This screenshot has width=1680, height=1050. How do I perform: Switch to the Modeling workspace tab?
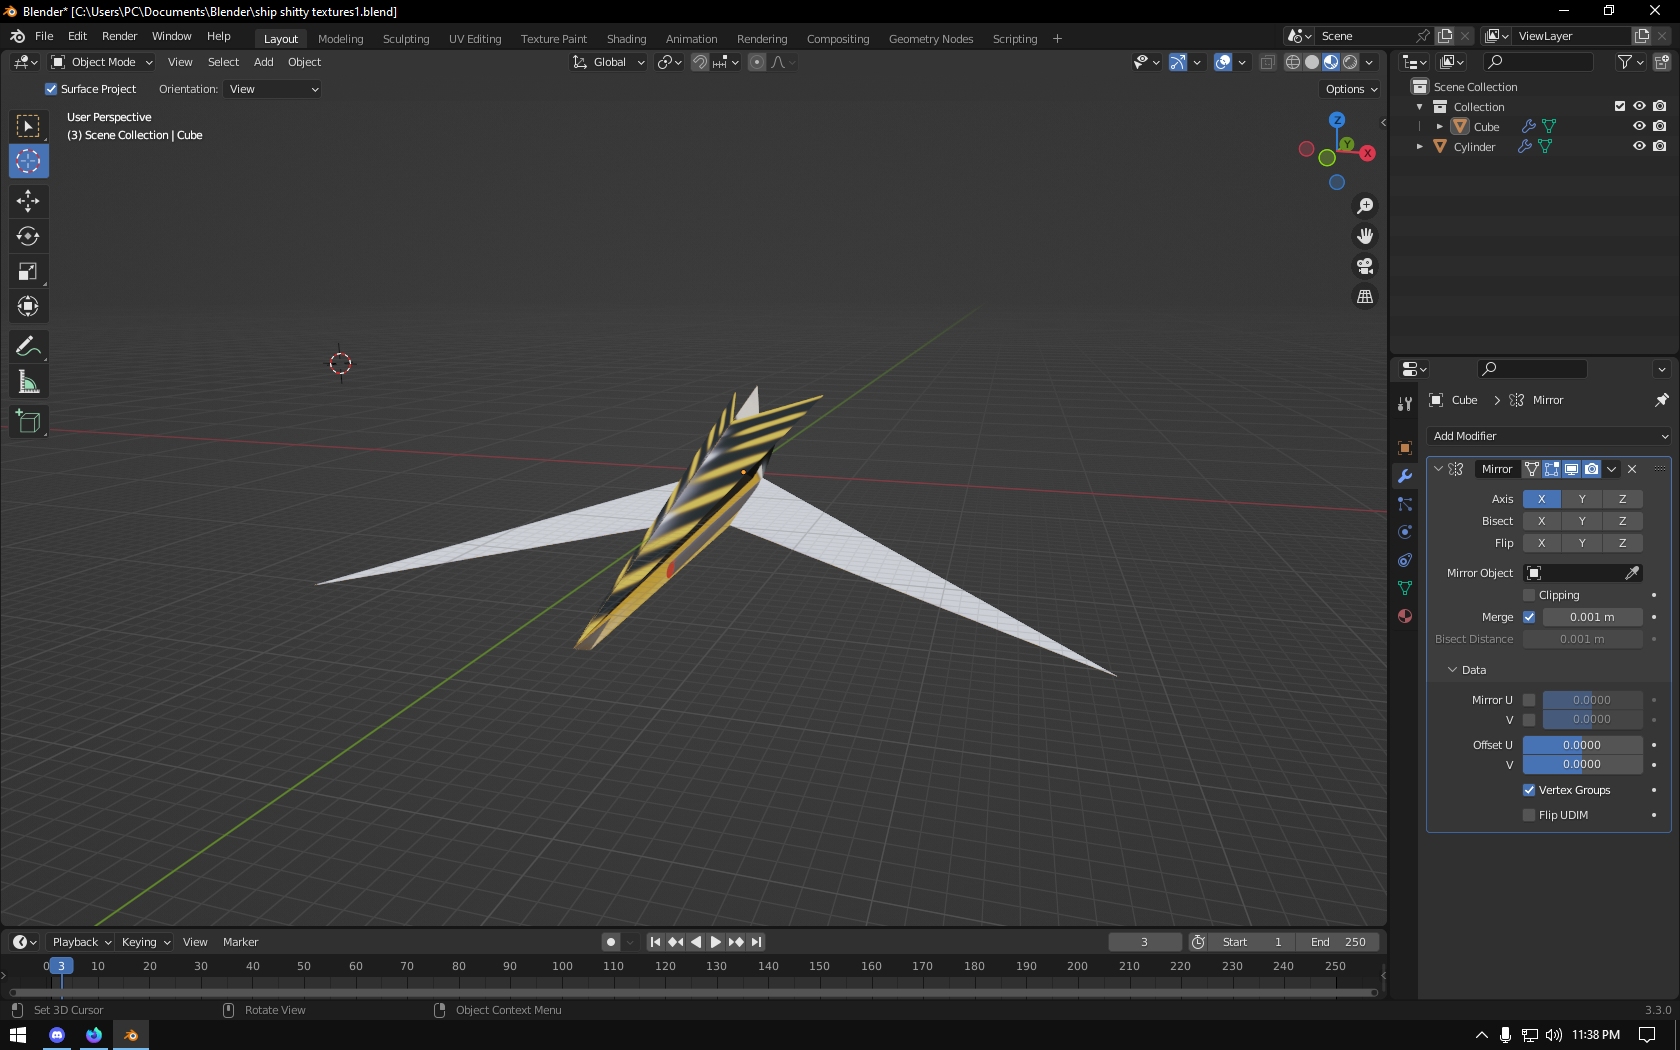pyautogui.click(x=341, y=39)
